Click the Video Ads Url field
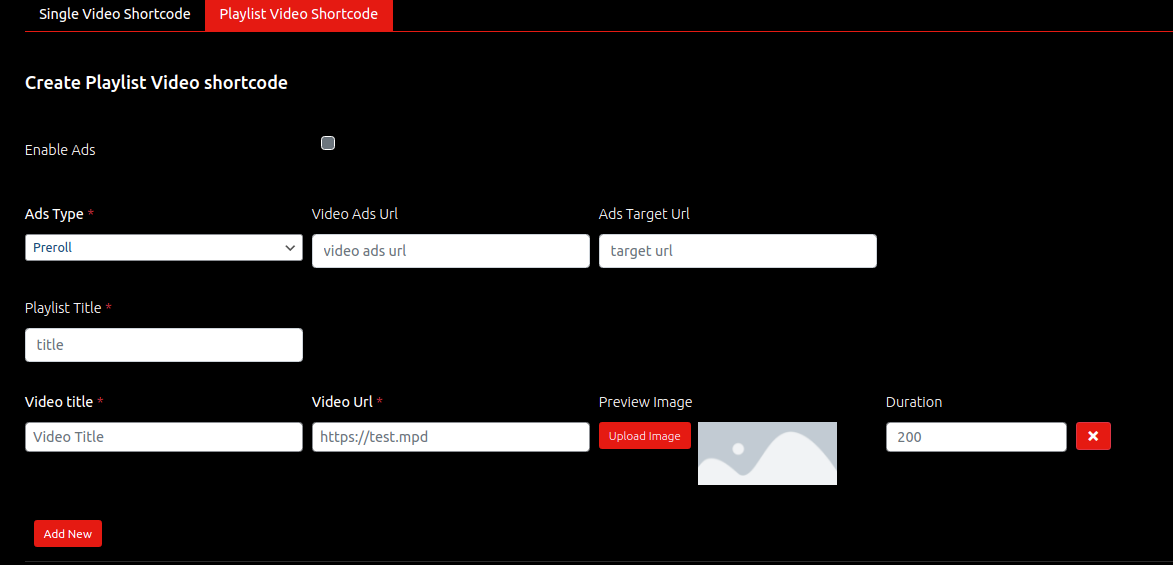This screenshot has height=565, width=1173. coord(450,251)
